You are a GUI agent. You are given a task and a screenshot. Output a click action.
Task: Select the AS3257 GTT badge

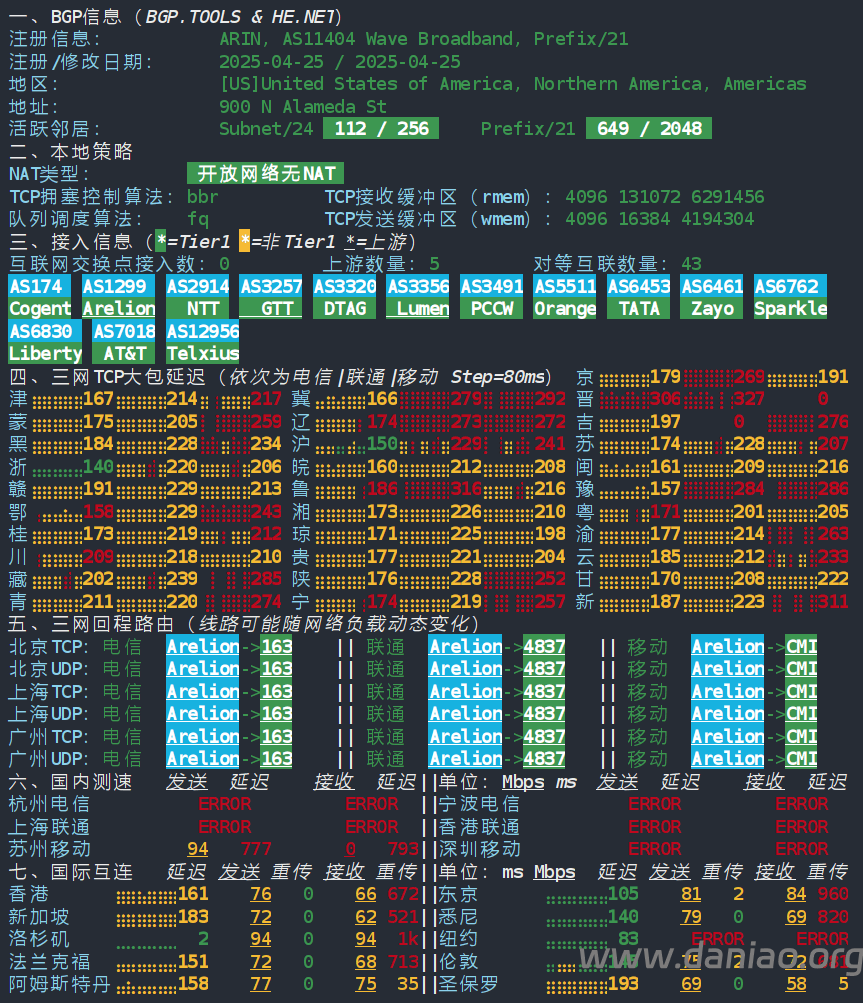point(271,297)
